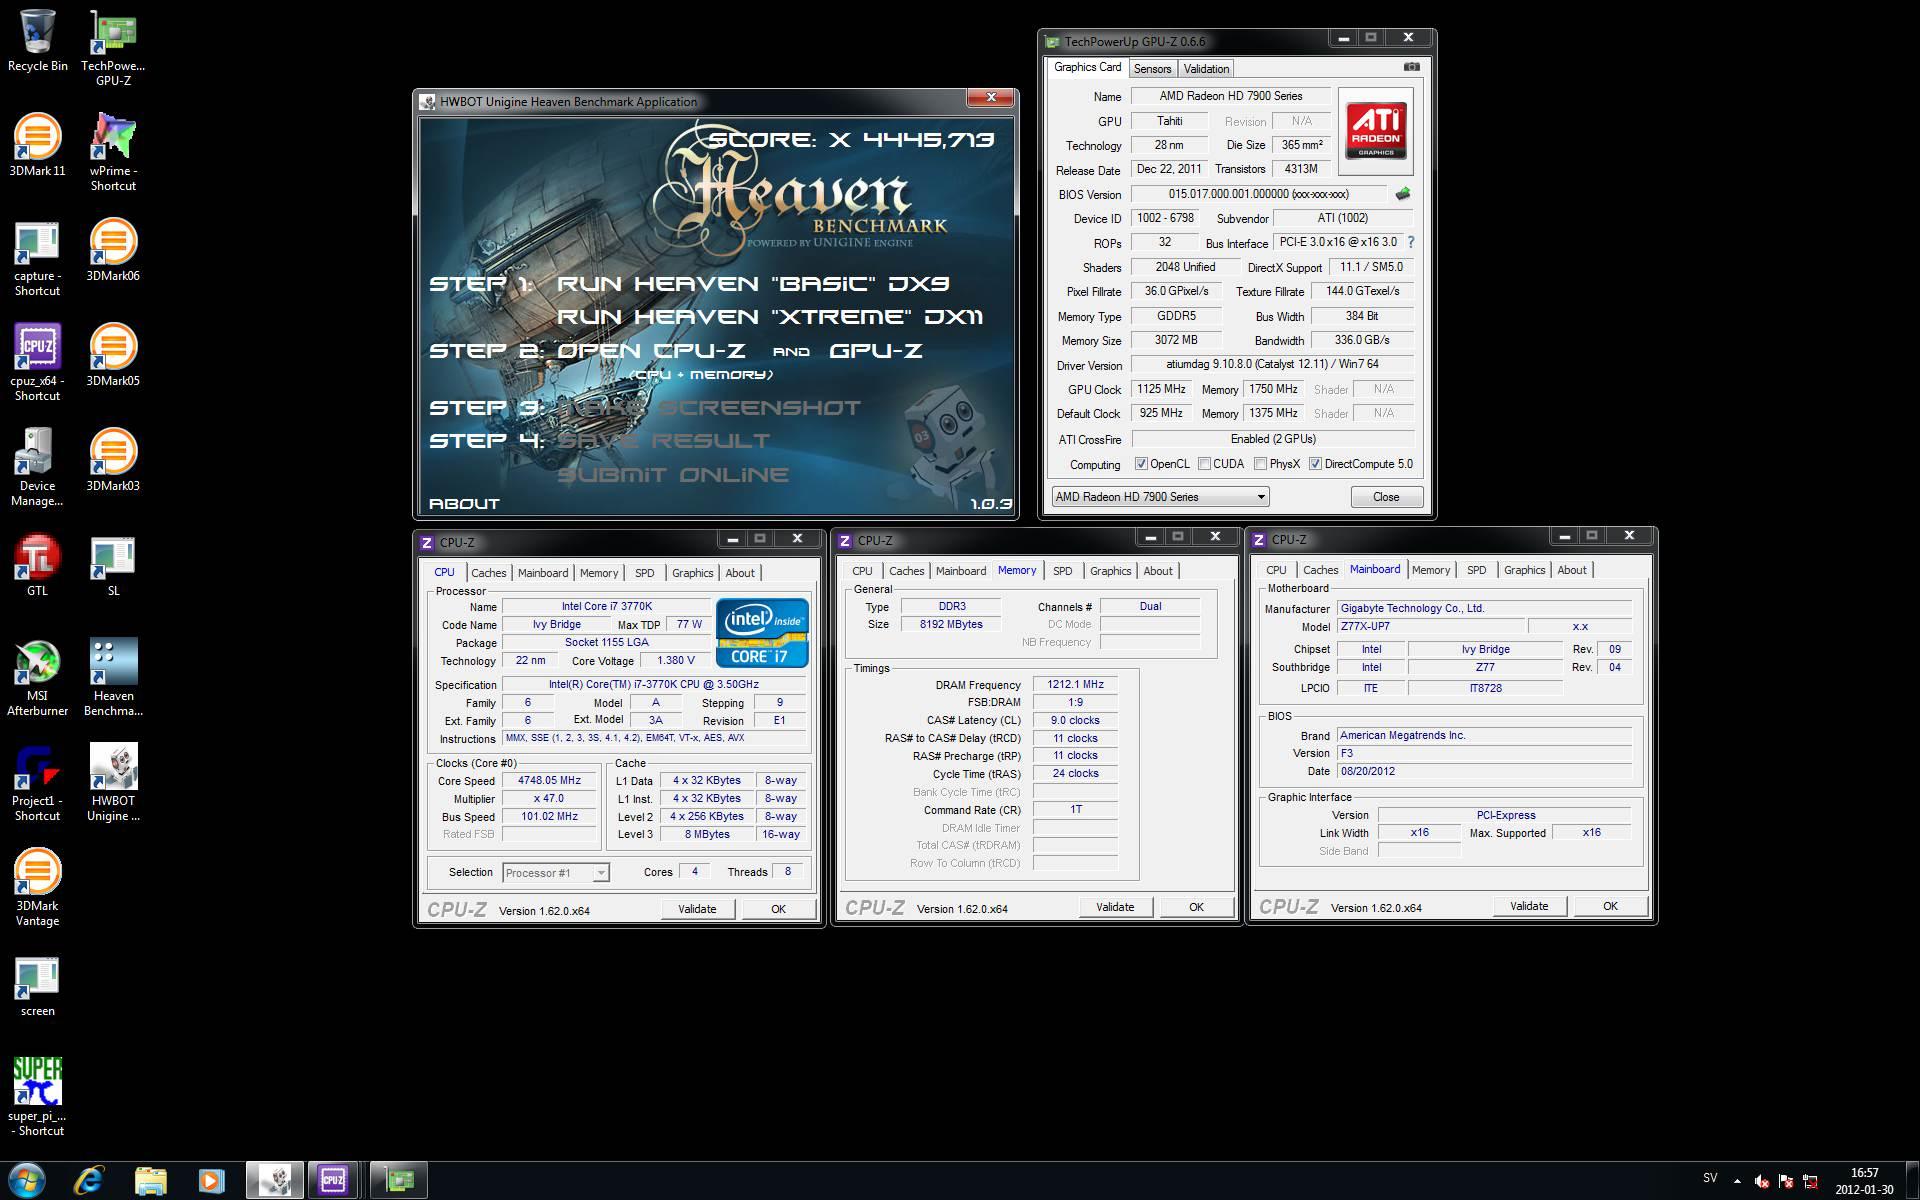Open Windows Media Player from the taskbar

[211, 1181]
